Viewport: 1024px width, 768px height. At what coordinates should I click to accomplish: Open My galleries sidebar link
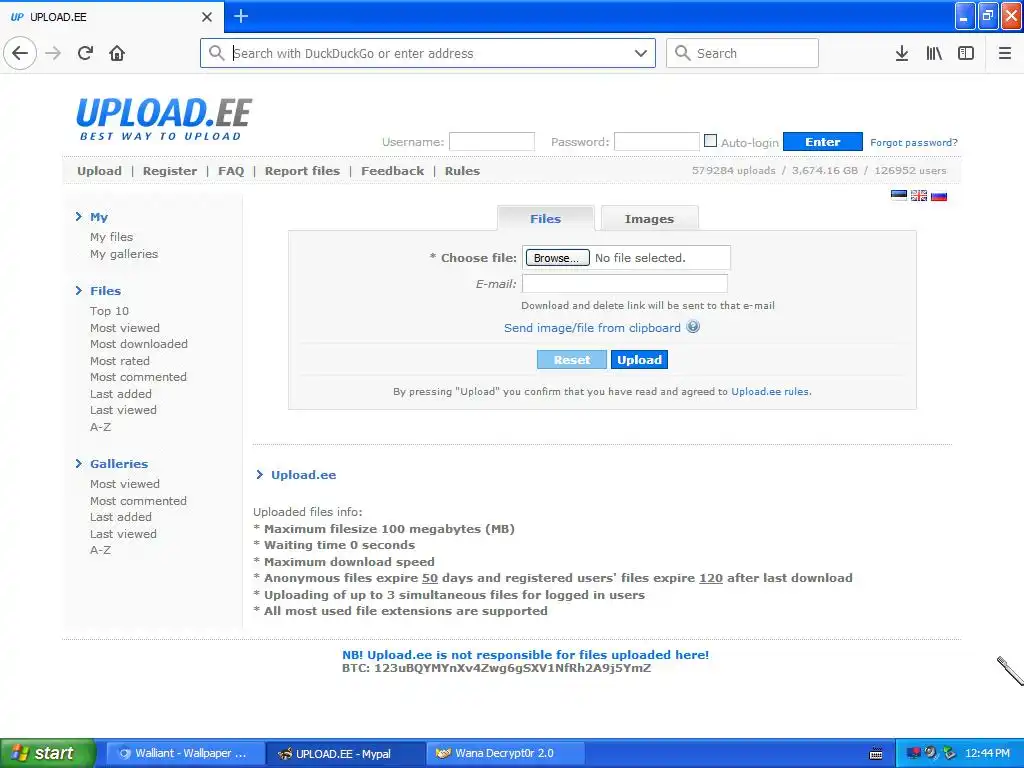coord(124,254)
